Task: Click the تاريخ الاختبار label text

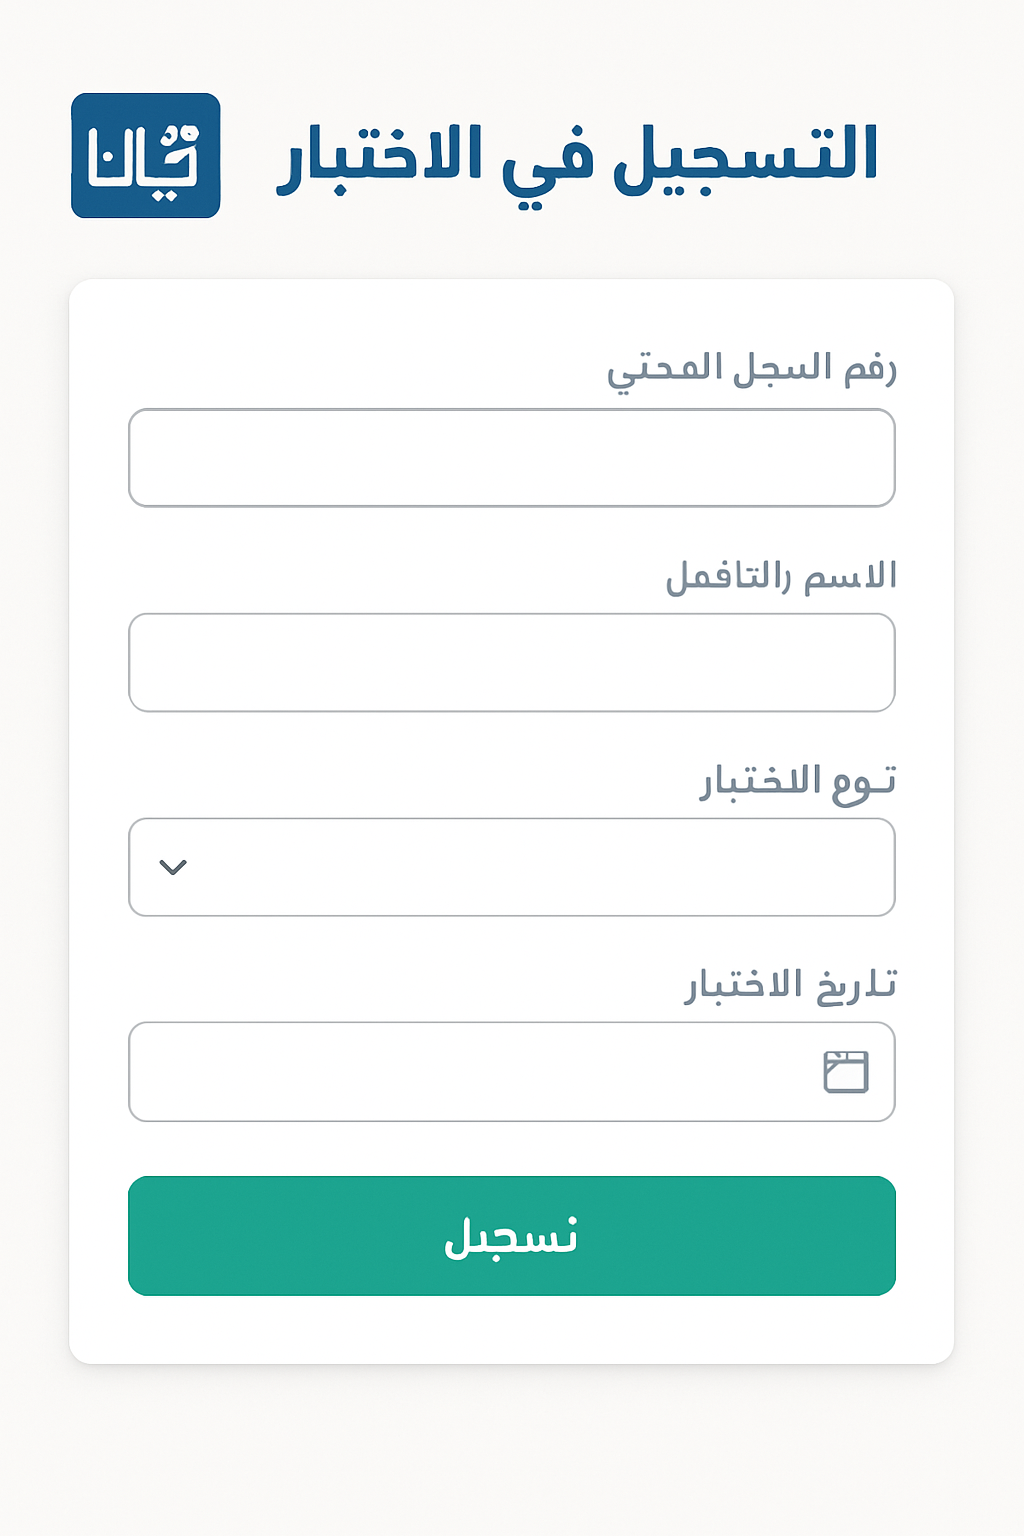Action: click(790, 985)
